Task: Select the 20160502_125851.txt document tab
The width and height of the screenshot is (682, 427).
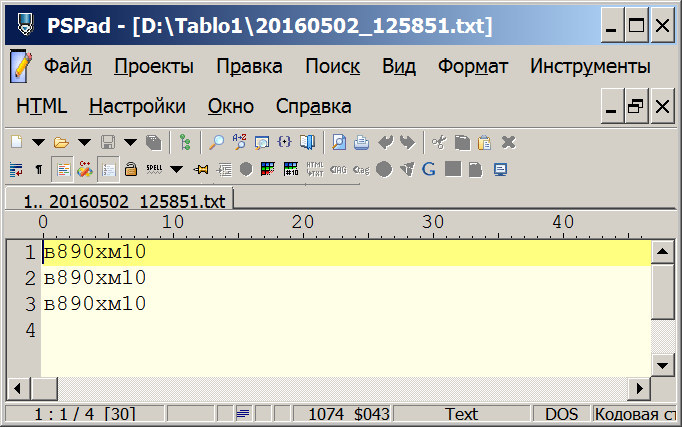Action: point(118,201)
